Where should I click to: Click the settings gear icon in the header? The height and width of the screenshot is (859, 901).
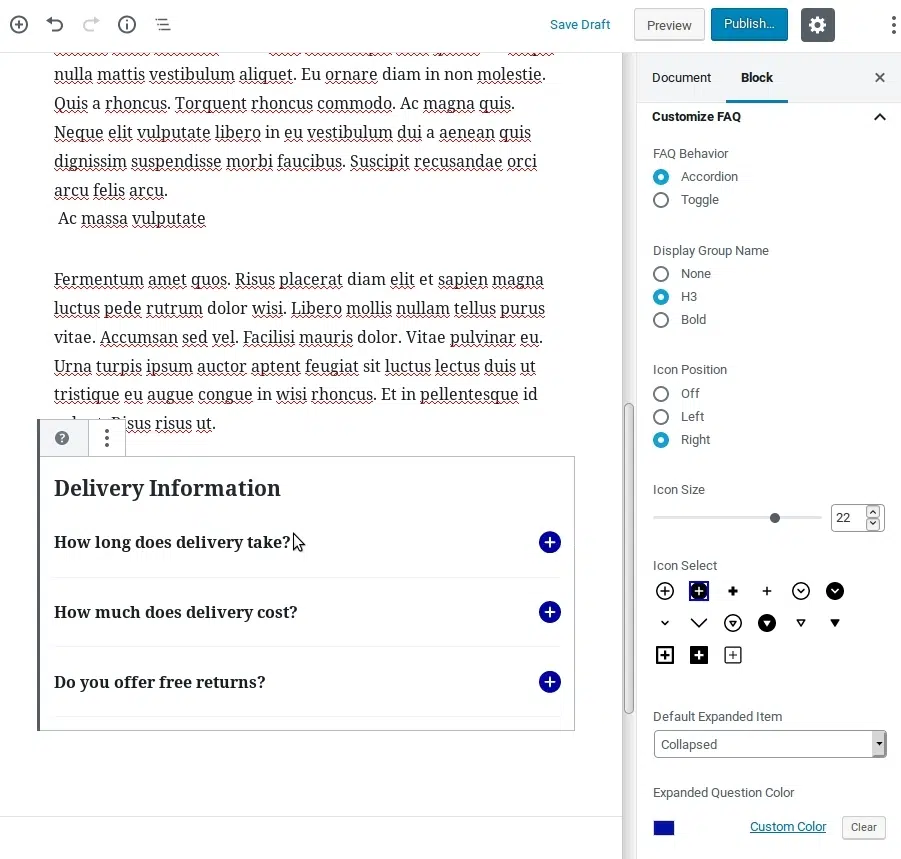pyautogui.click(x=817, y=25)
